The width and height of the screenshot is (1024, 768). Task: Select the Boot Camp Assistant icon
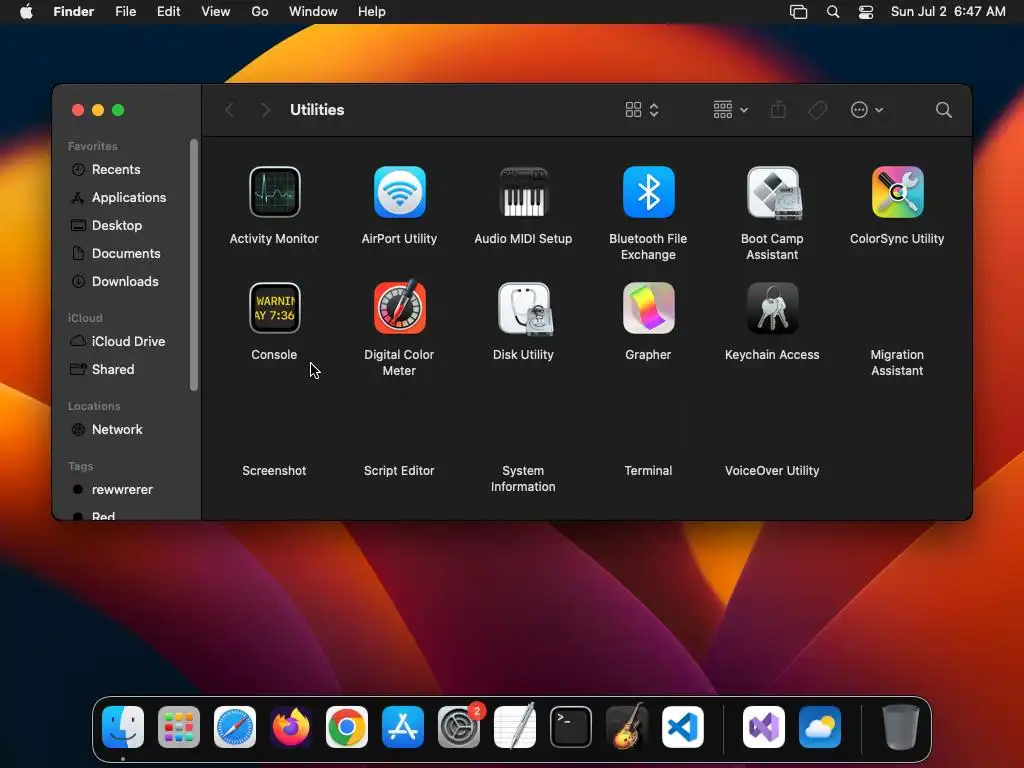pos(773,192)
